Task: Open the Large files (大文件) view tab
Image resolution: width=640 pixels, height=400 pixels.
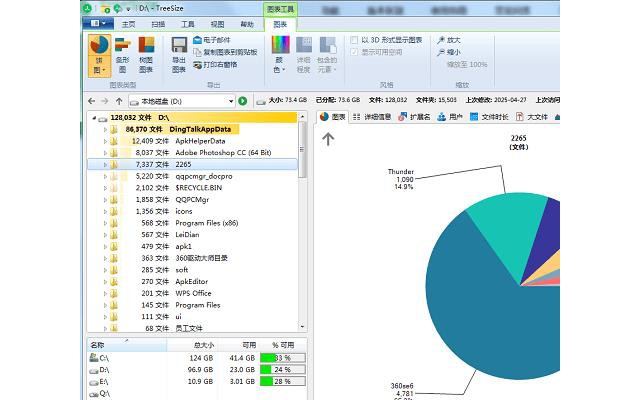Action: (531, 117)
